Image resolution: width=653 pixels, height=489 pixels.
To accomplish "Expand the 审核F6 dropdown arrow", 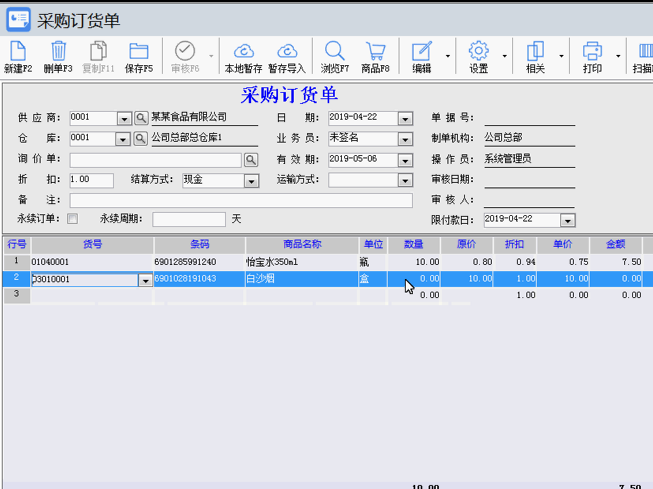I will (x=211, y=56).
